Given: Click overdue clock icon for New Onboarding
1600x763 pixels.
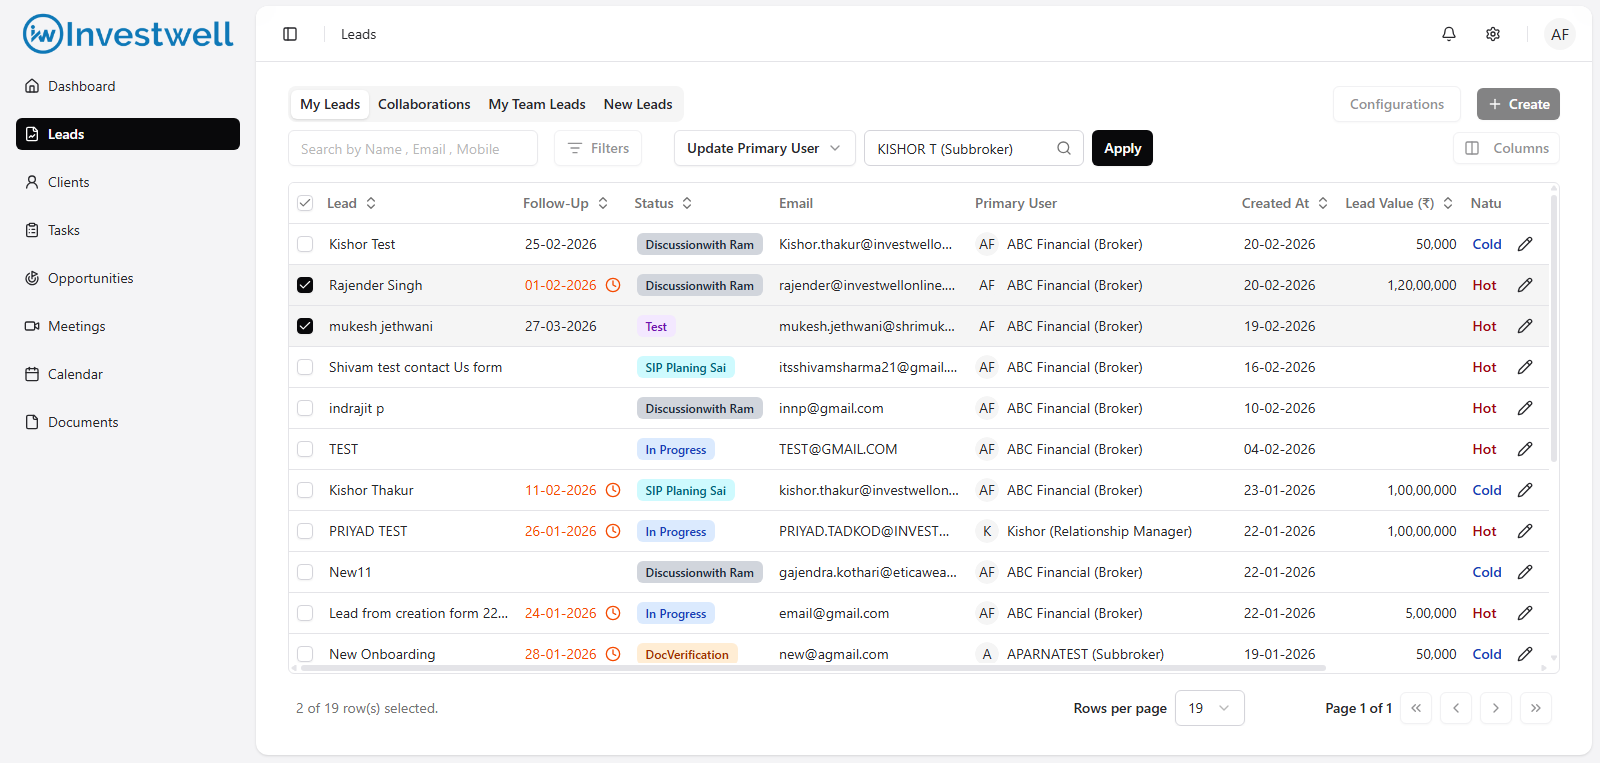Looking at the screenshot, I should click(x=613, y=654).
